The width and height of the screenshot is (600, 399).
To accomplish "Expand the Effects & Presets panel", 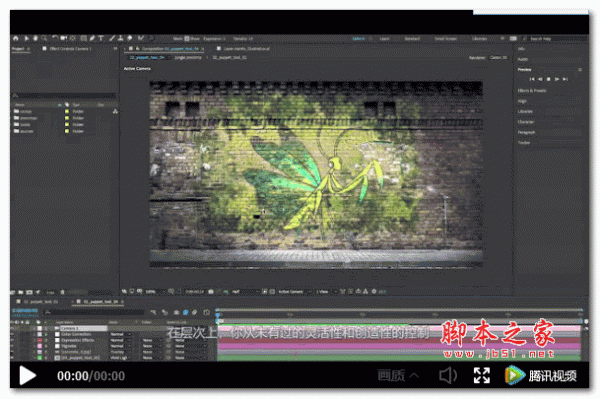I will tap(532, 91).
